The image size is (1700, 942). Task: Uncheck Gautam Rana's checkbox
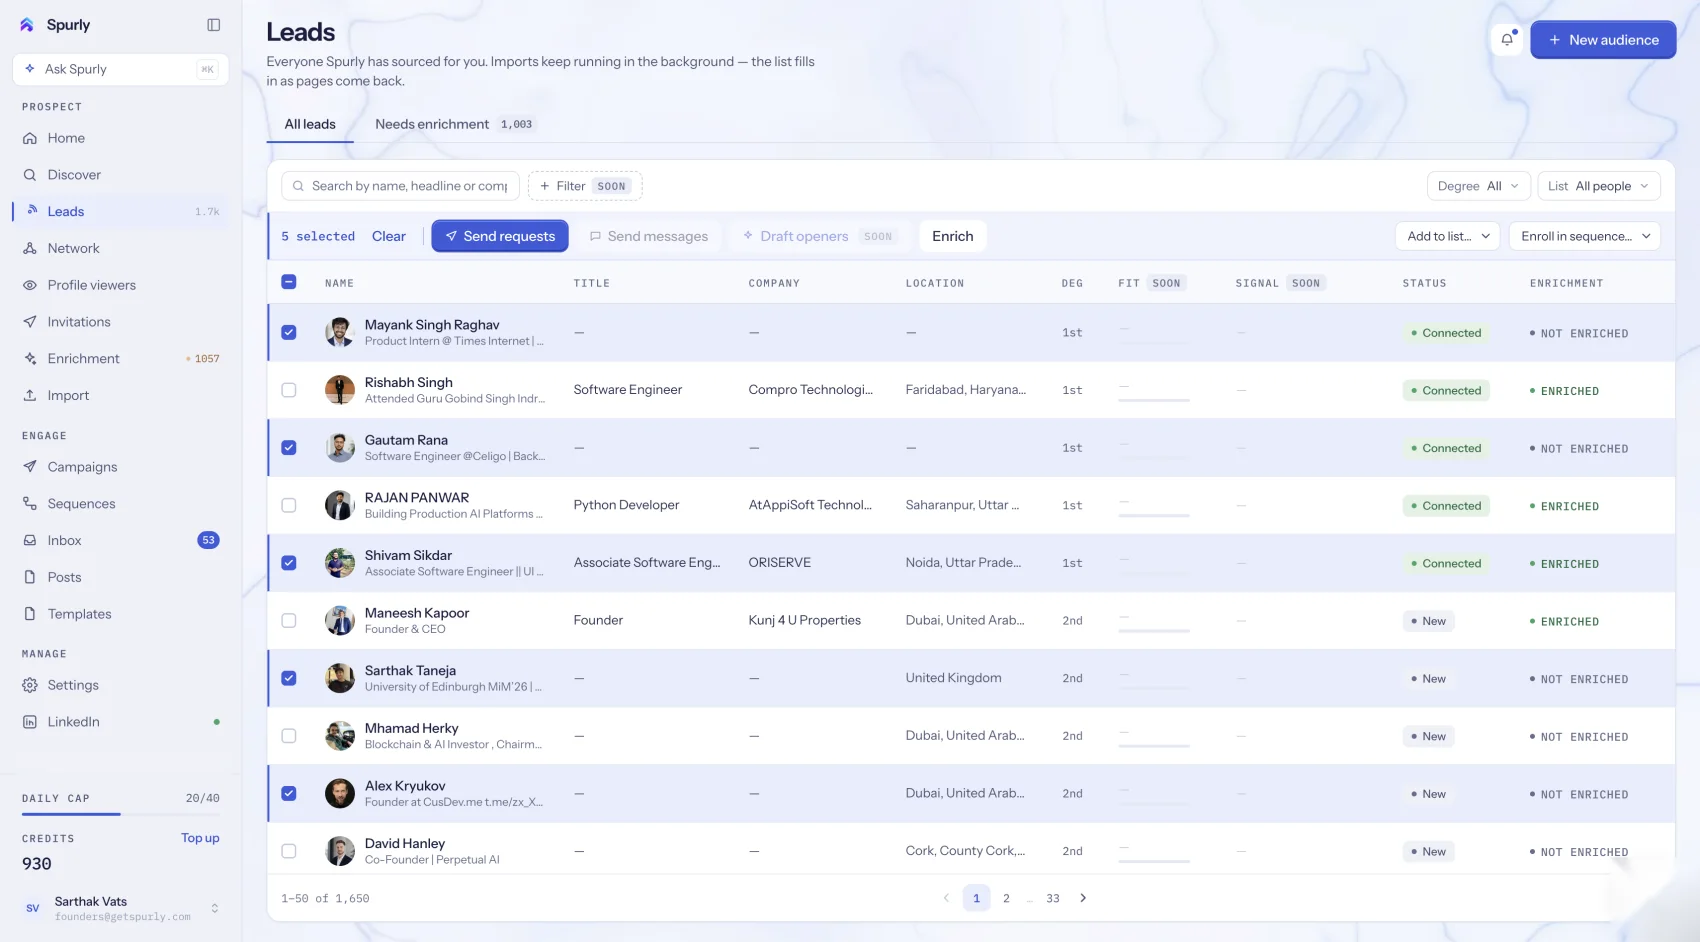pyautogui.click(x=289, y=448)
